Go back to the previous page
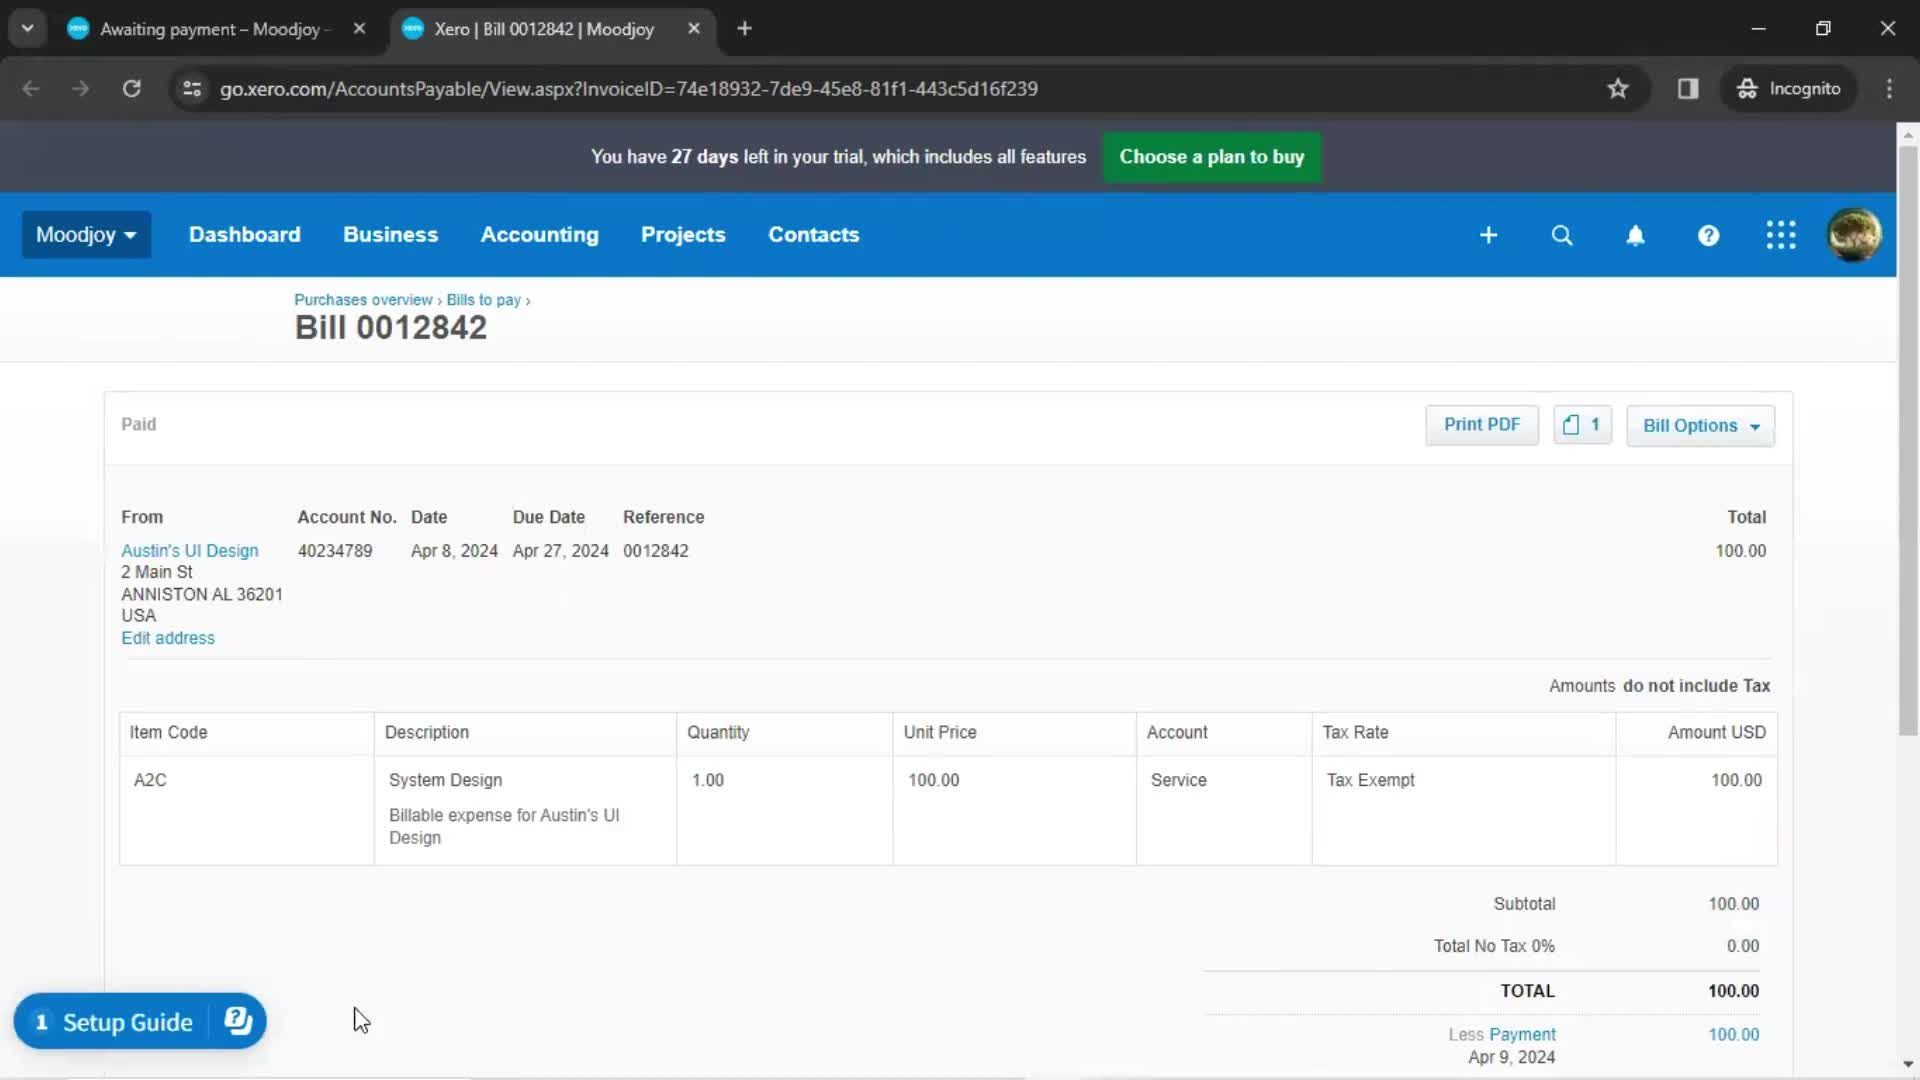Screen dimensions: 1920x1080 (31, 89)
